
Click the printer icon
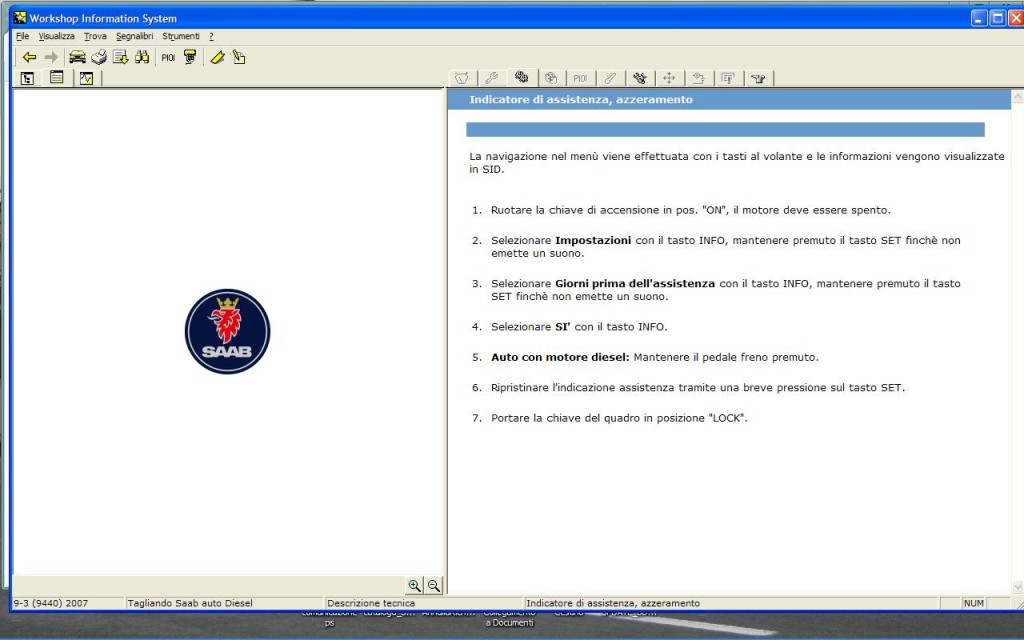click(x=99, y=57)
